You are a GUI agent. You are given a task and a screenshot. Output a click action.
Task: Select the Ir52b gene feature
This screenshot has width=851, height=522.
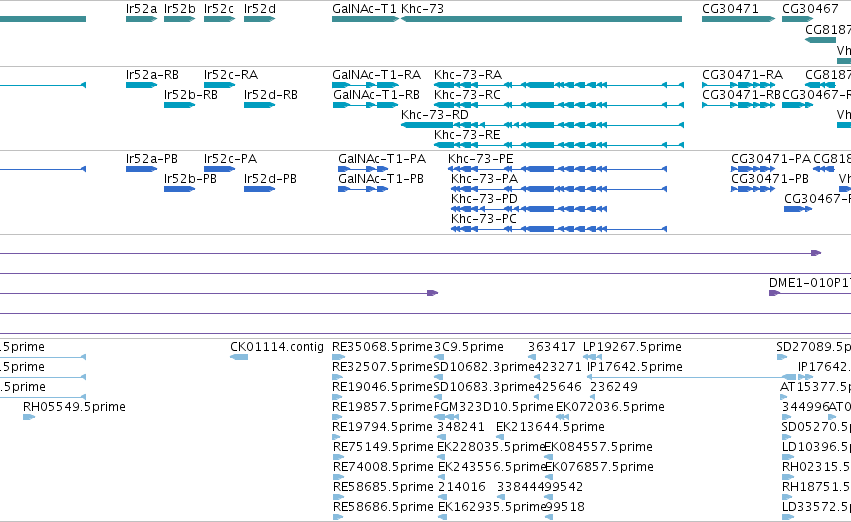click(179, 19)
